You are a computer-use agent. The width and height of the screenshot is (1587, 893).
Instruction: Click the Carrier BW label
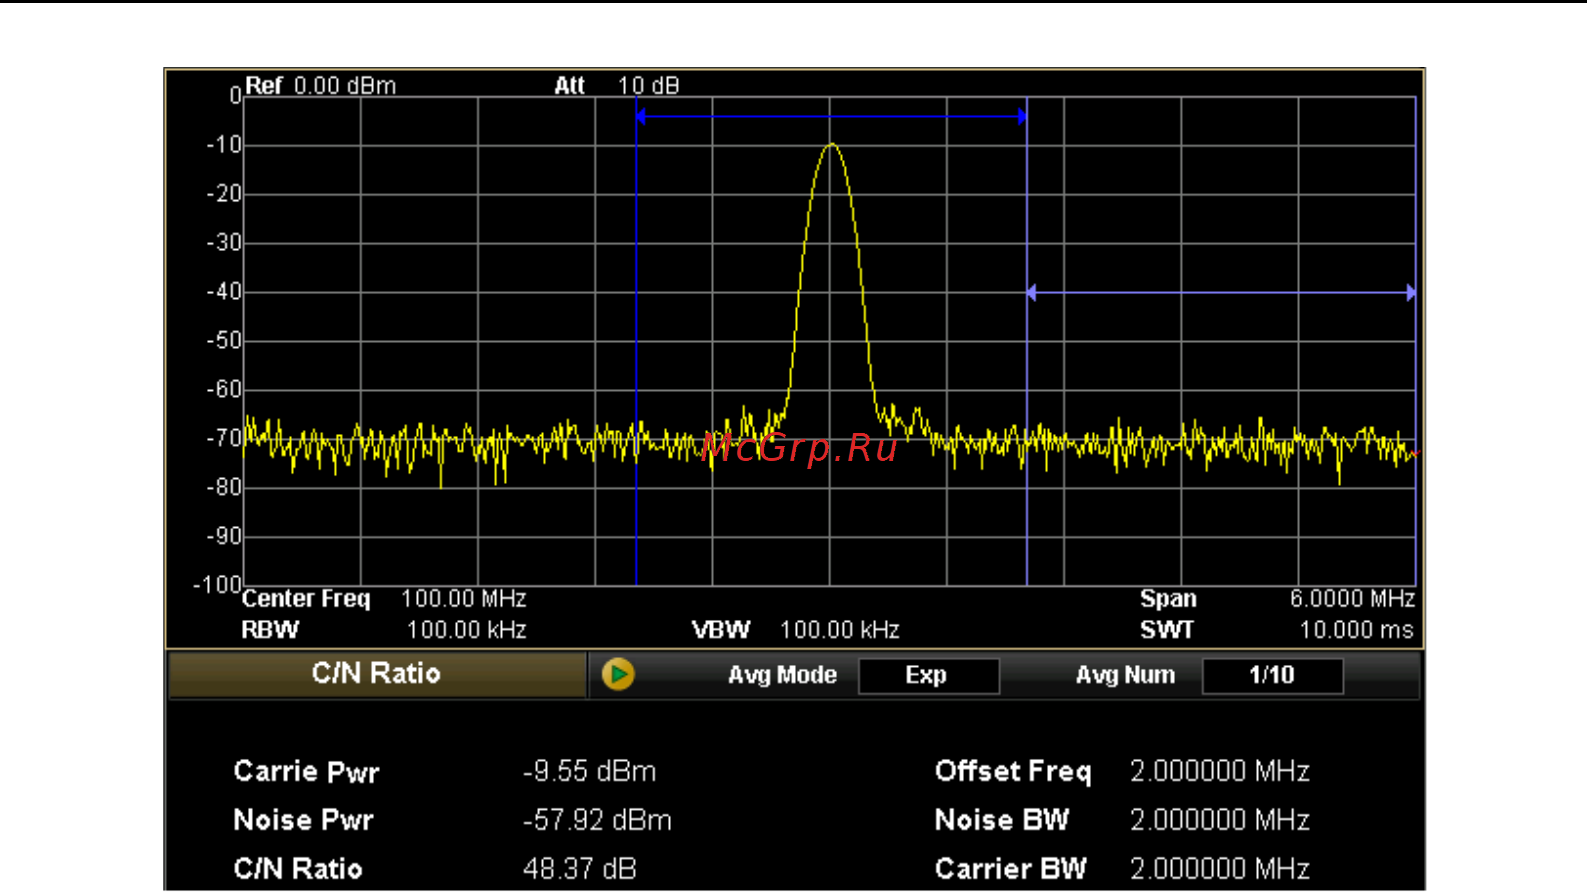point(1011,868)
